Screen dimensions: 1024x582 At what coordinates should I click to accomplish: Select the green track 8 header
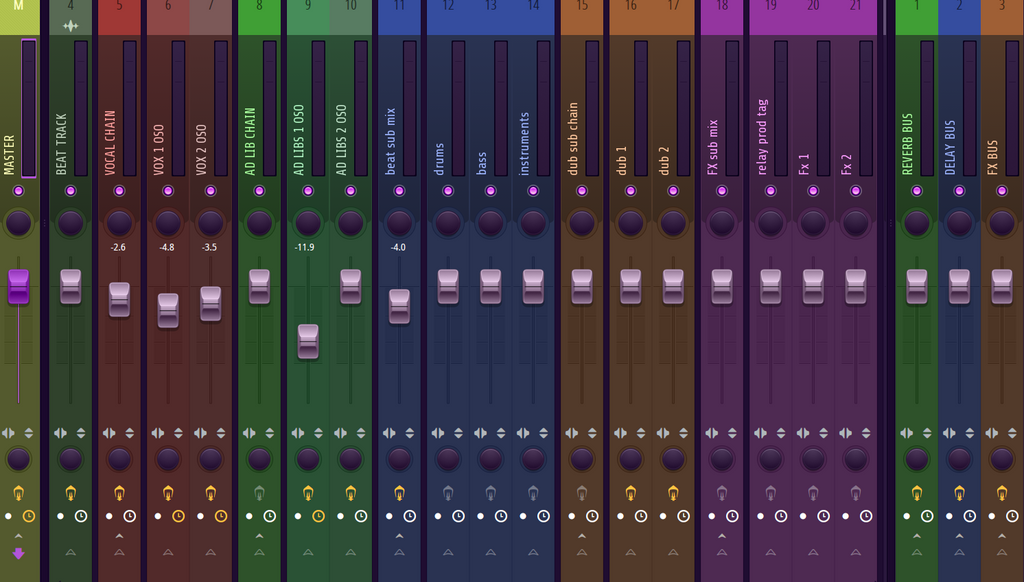pos(259,17)
